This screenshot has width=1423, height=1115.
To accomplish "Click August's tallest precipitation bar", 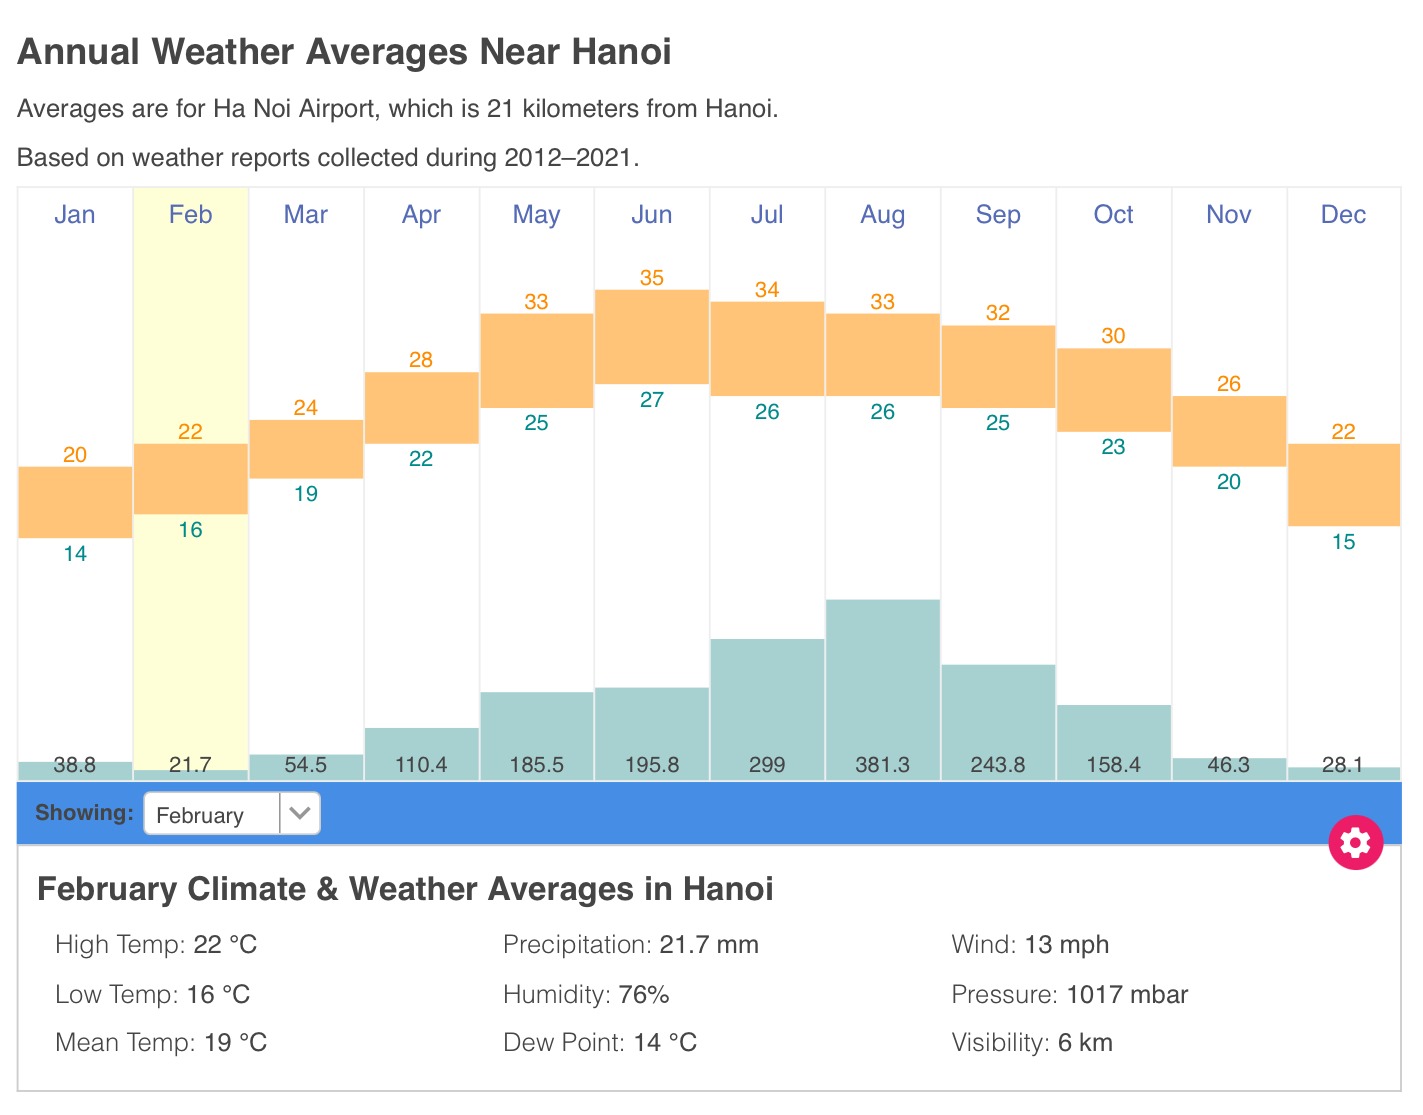I will [882, 680].
